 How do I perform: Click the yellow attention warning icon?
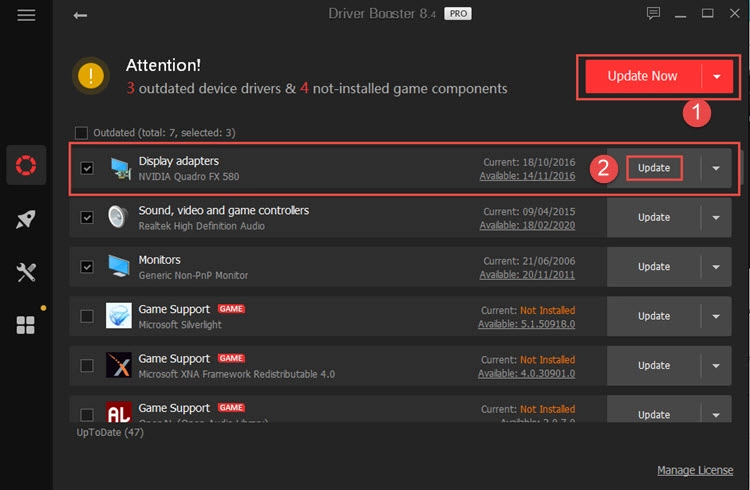click(91, 76)
